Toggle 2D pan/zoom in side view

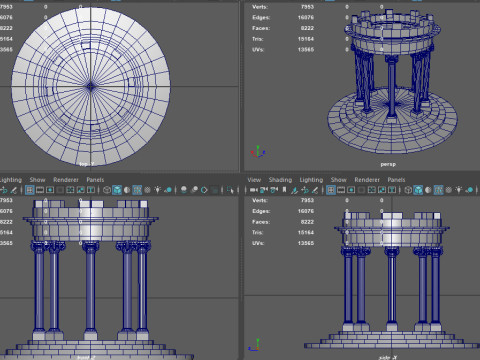(x=305, y=190)
